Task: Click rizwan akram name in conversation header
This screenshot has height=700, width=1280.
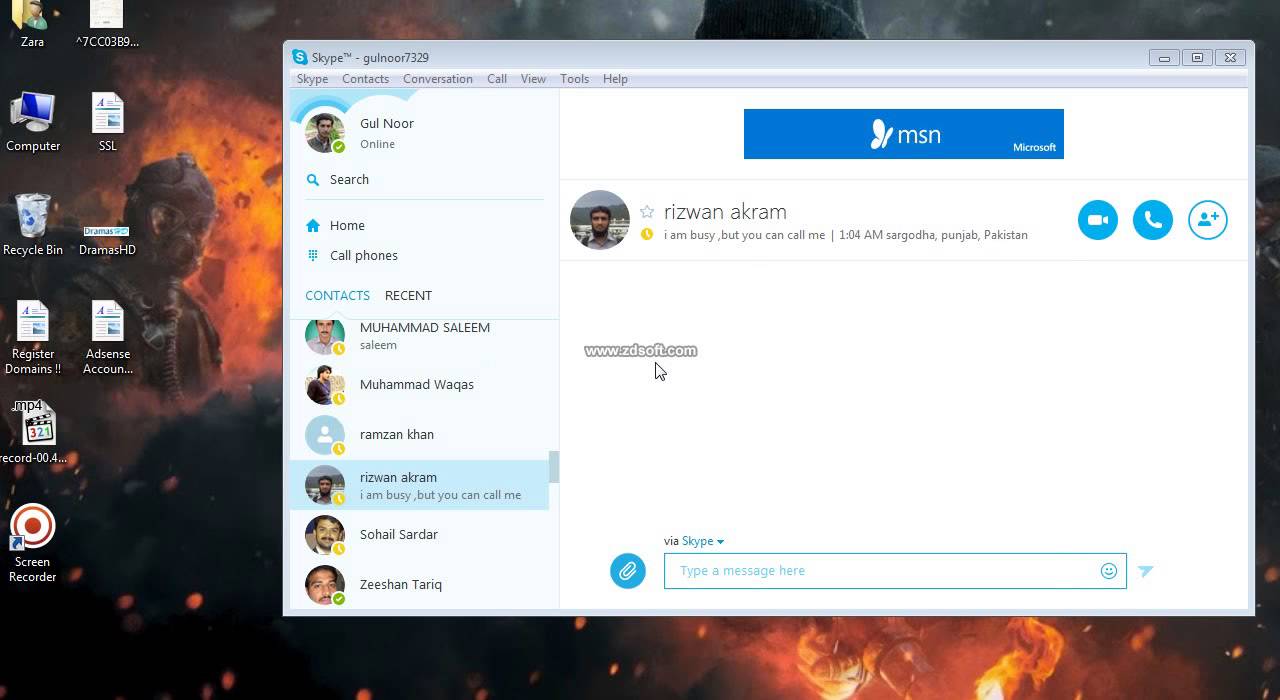Action: point(725,212)
